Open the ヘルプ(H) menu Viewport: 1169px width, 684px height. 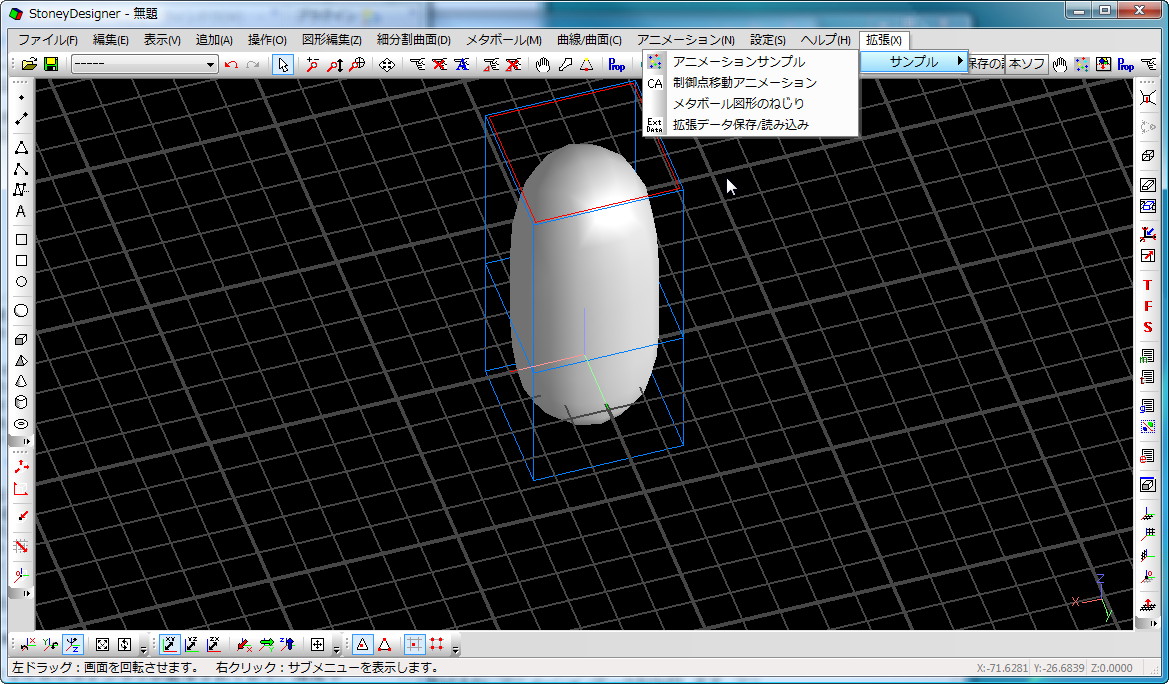pos(825,40)
